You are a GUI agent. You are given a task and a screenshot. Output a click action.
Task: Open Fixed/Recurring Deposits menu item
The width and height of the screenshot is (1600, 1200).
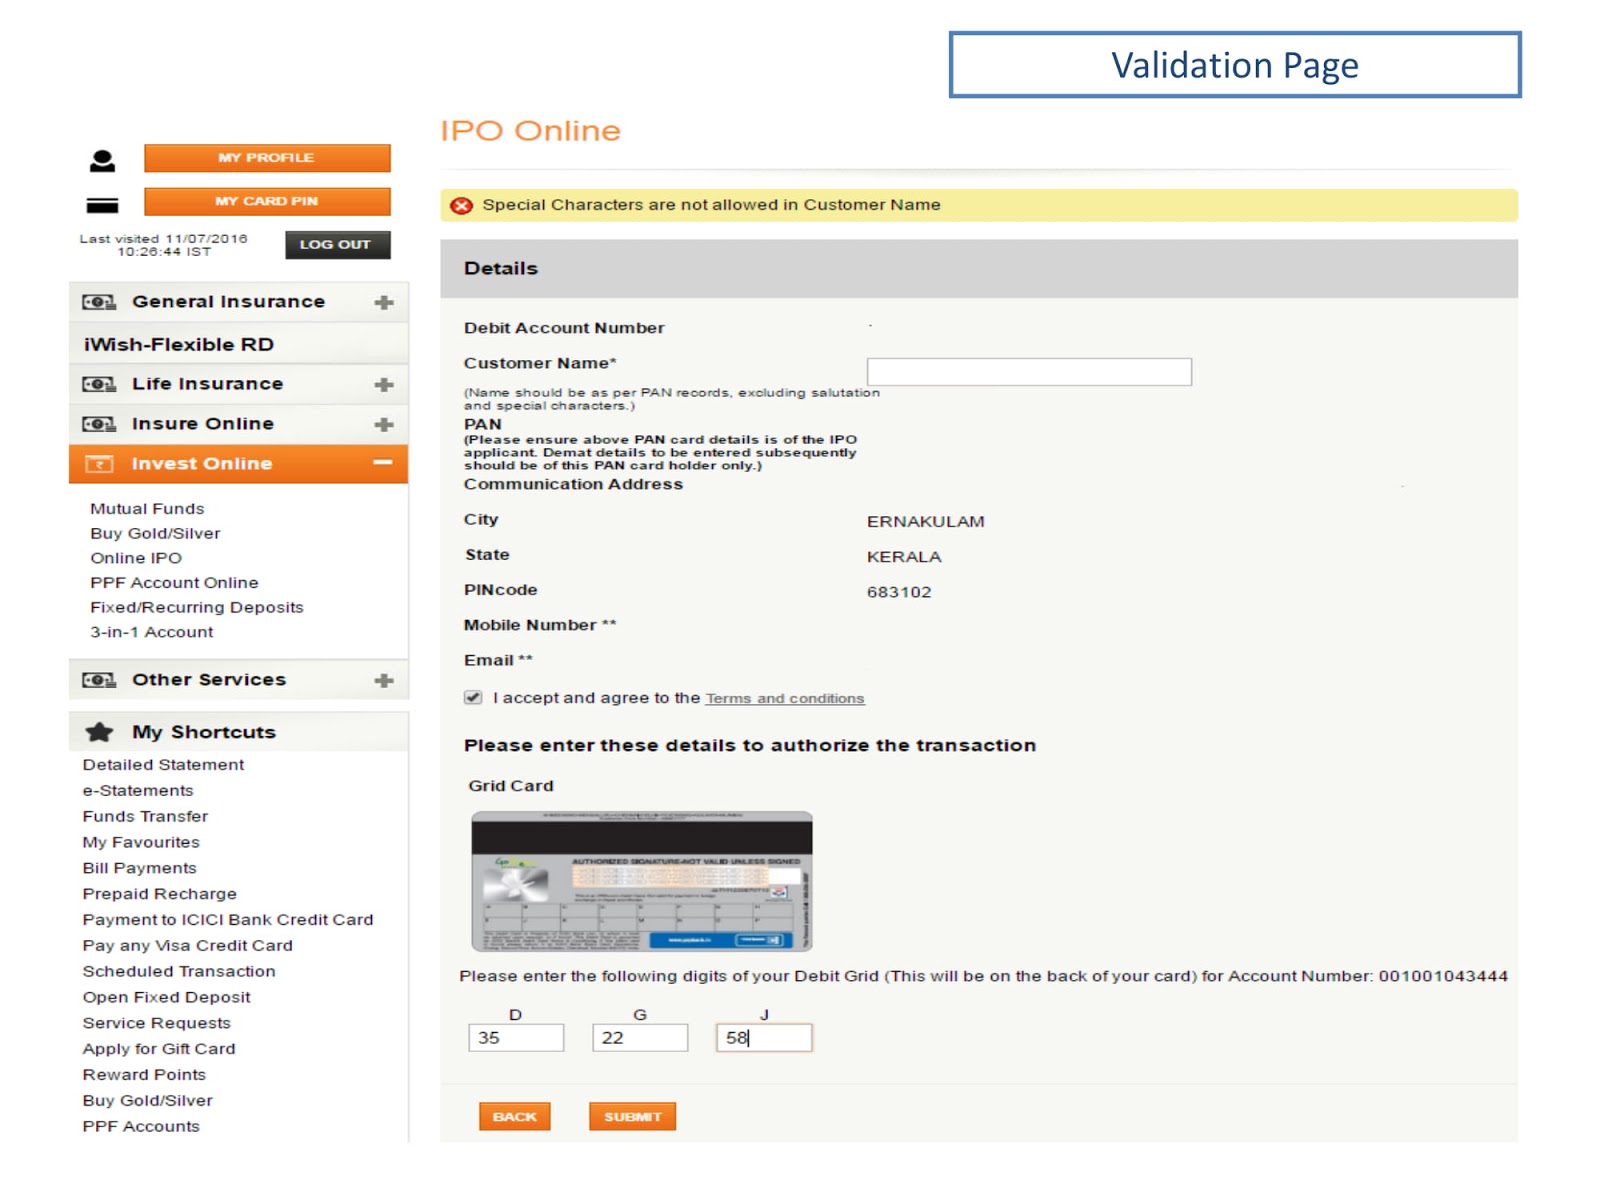click(196, 608)
